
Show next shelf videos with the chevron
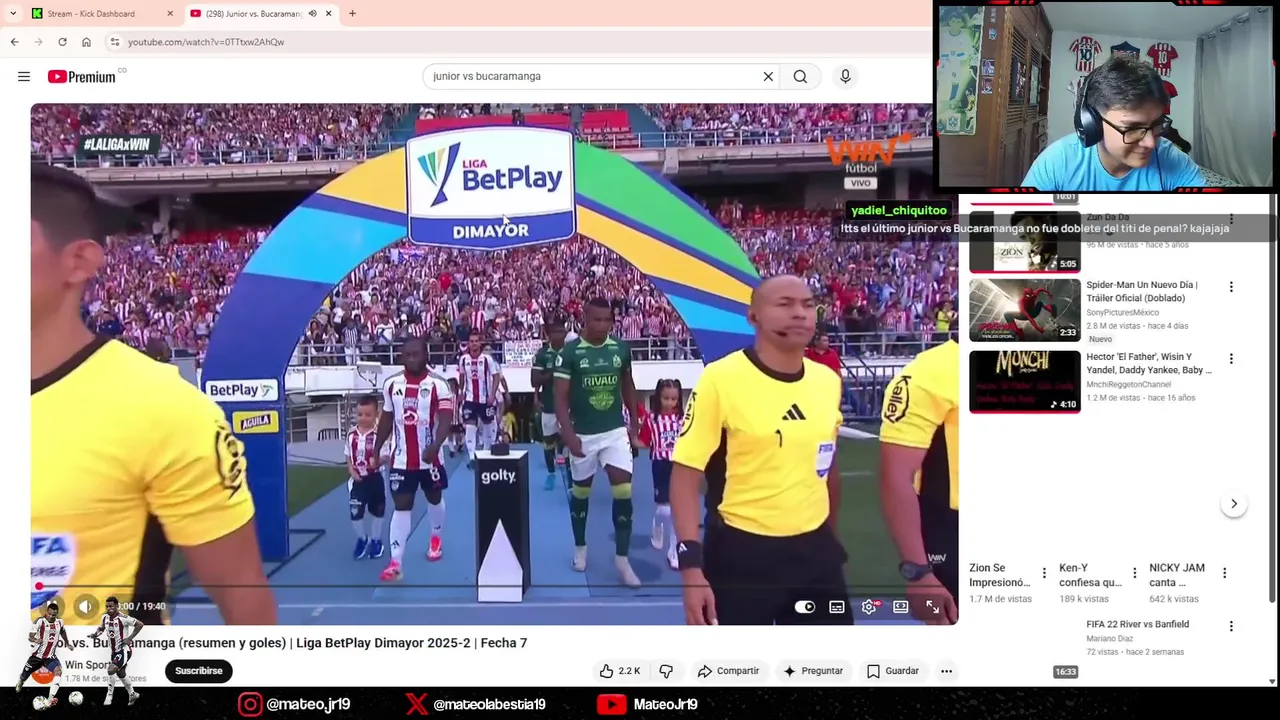point(1234,504)
